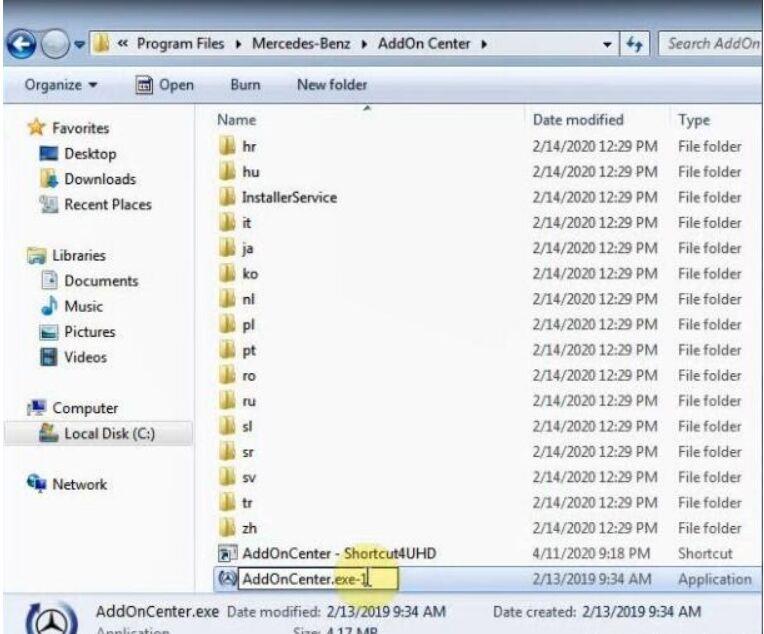
Task: Sort by the Type column header
Action: point(694,120)
